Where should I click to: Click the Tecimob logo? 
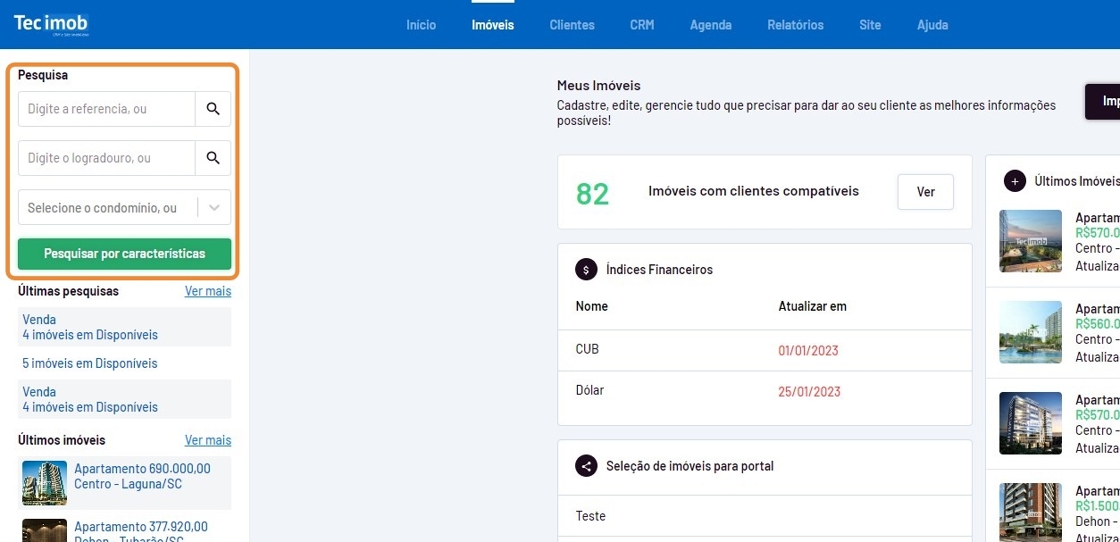point(51,24)
